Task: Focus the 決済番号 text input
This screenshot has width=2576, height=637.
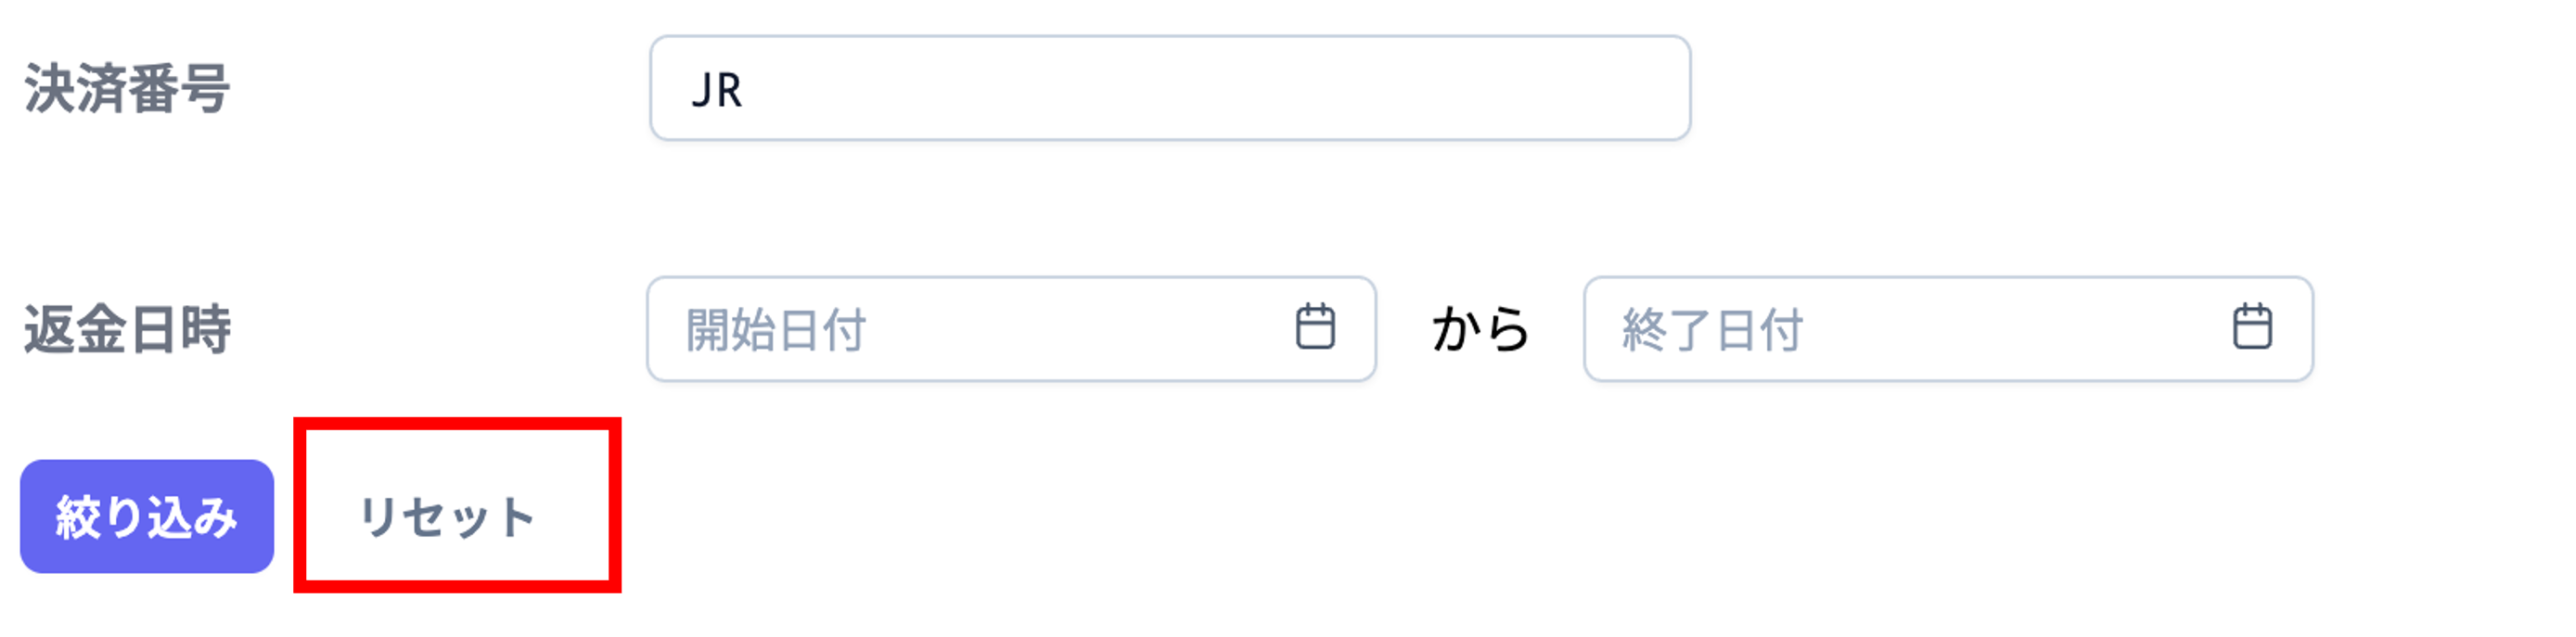Action: (1169, 89)
